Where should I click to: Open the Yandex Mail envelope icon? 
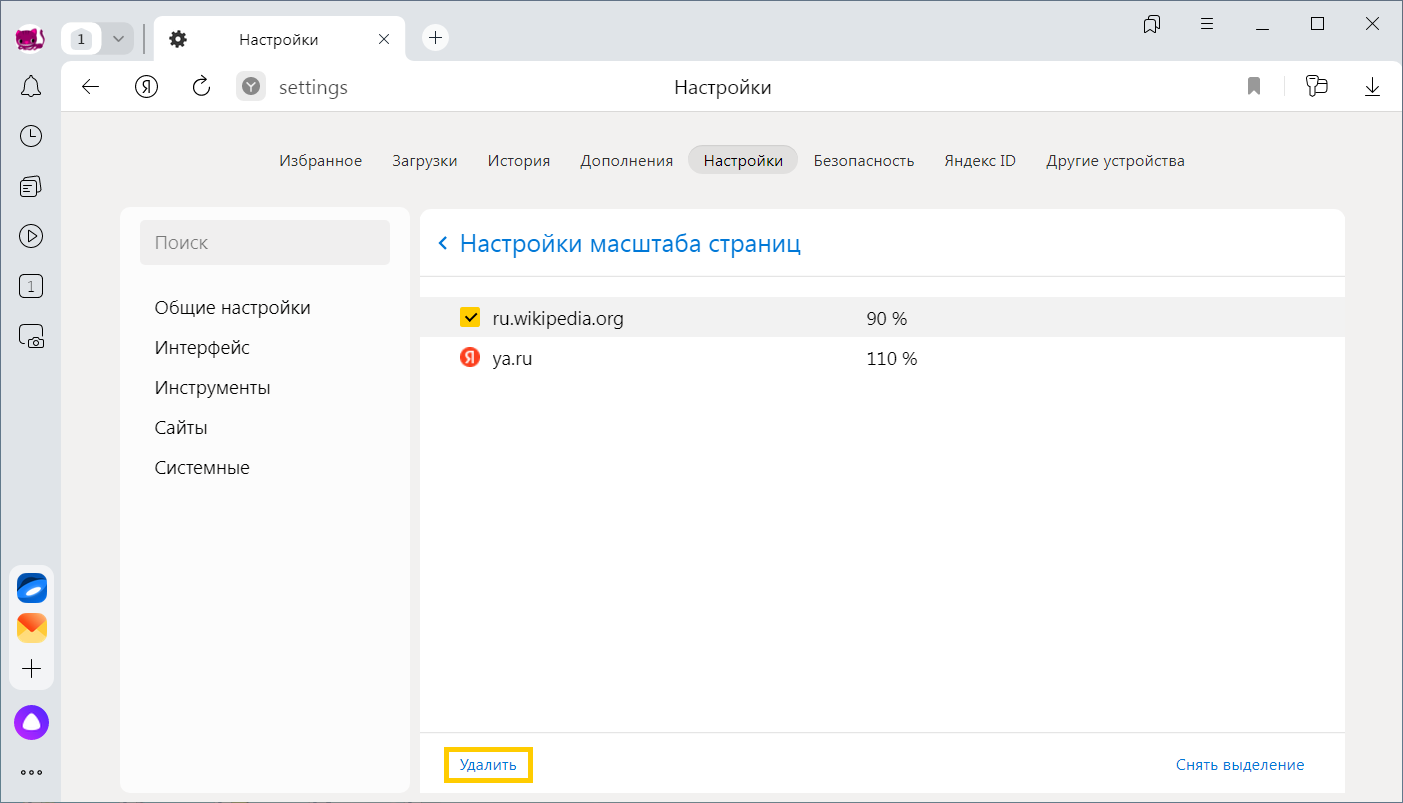point(32,628)
